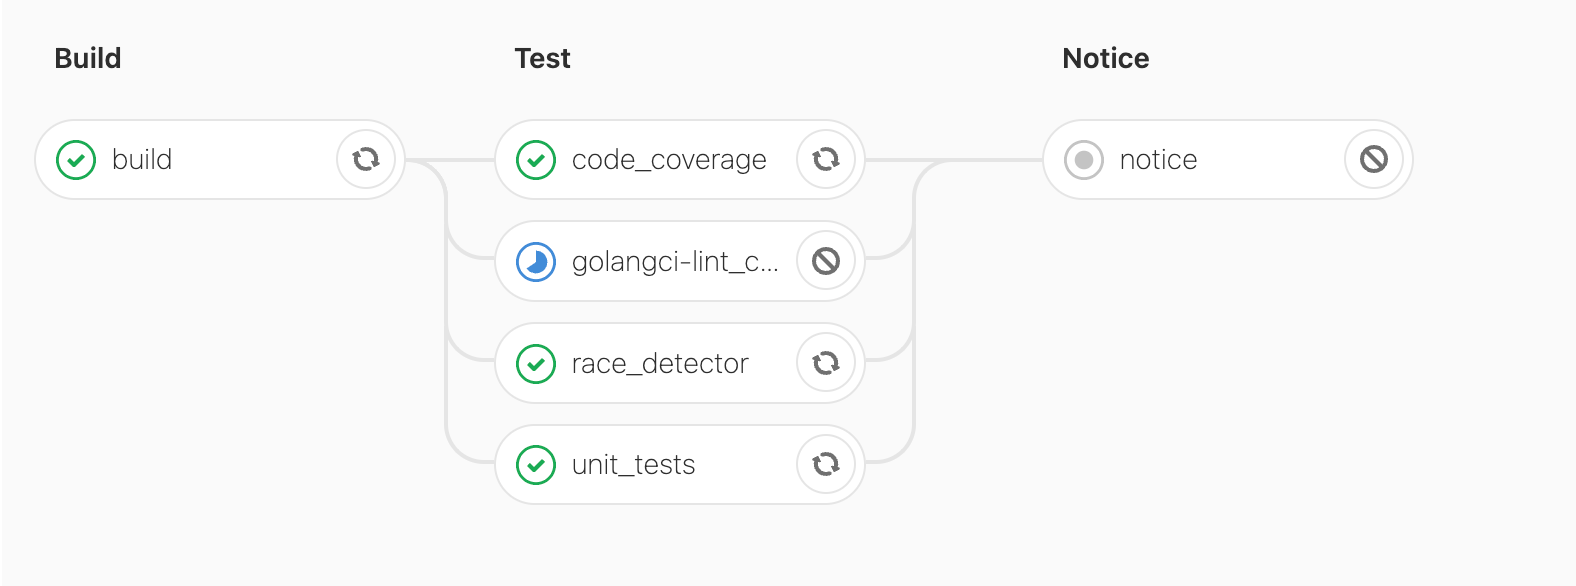This screenshot has width=1576, height=586.
Task: Open the build job details
Action: pyautogui.click(x=142, y=159)
